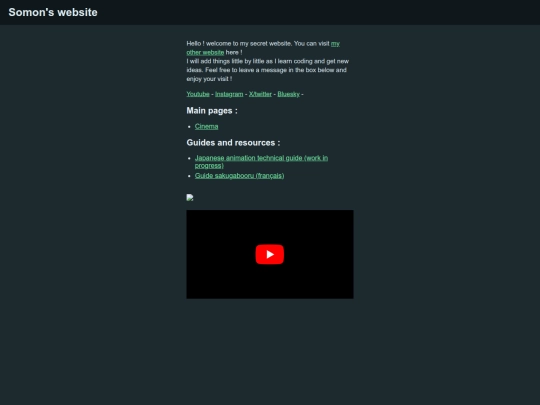Click the broken image icon
This screenshot has width=540, height=405.
(x=190, y=197)
